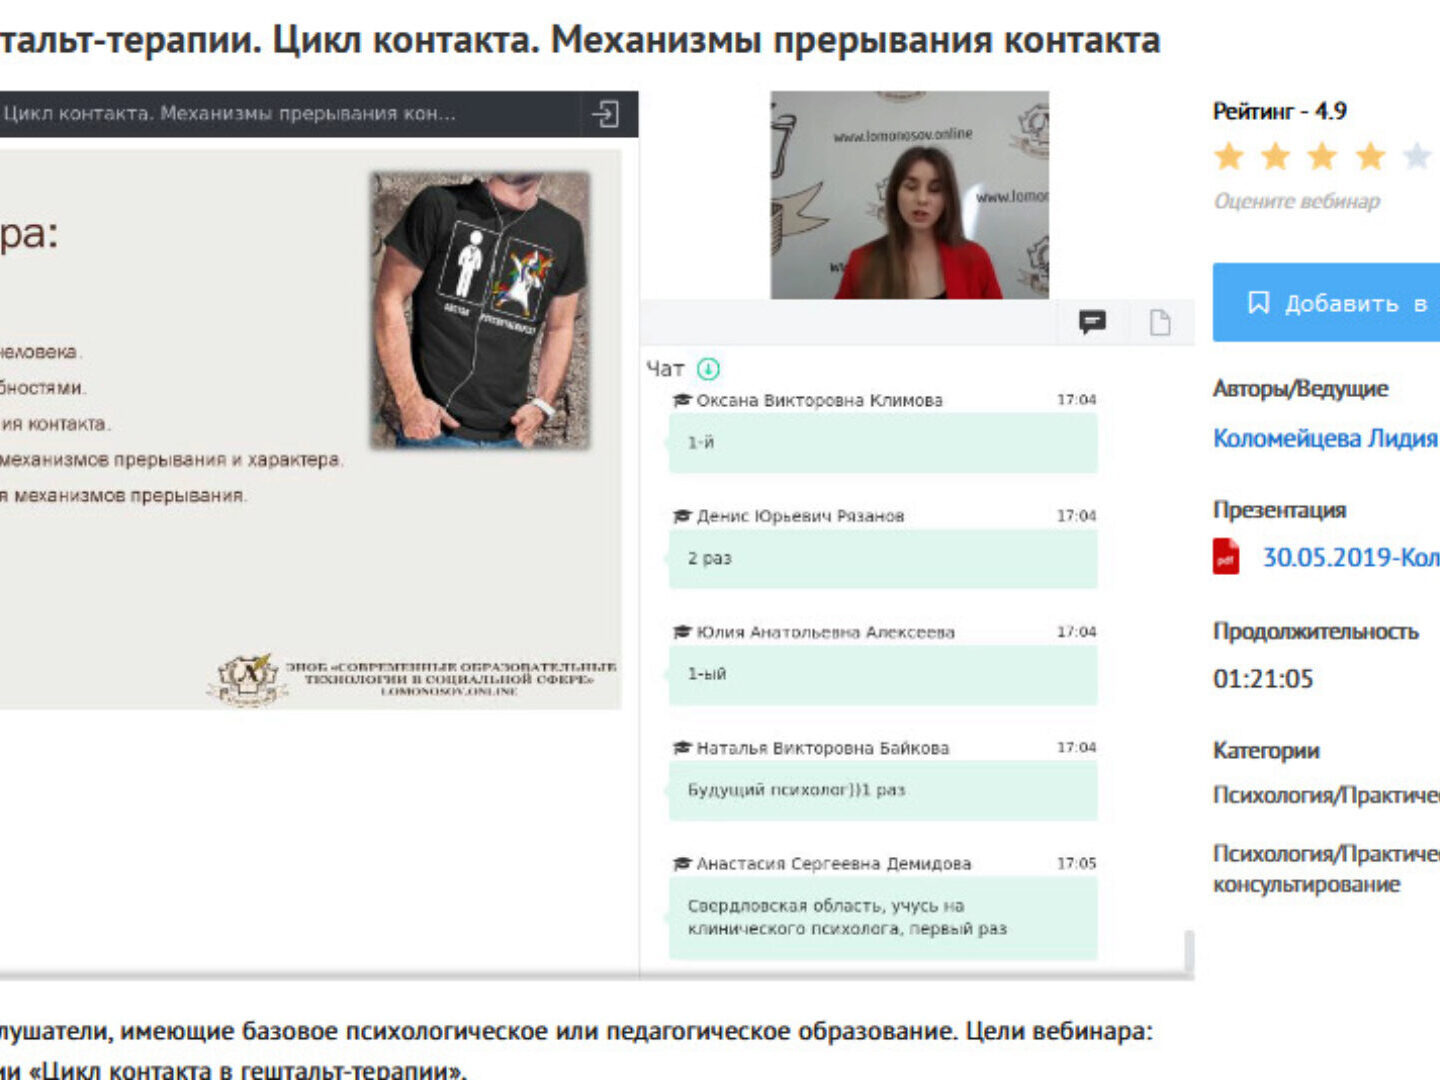Download presentation 30.05.2019 PDF link
This screenshot has height=1080, width=1440.
point(1350,557)
